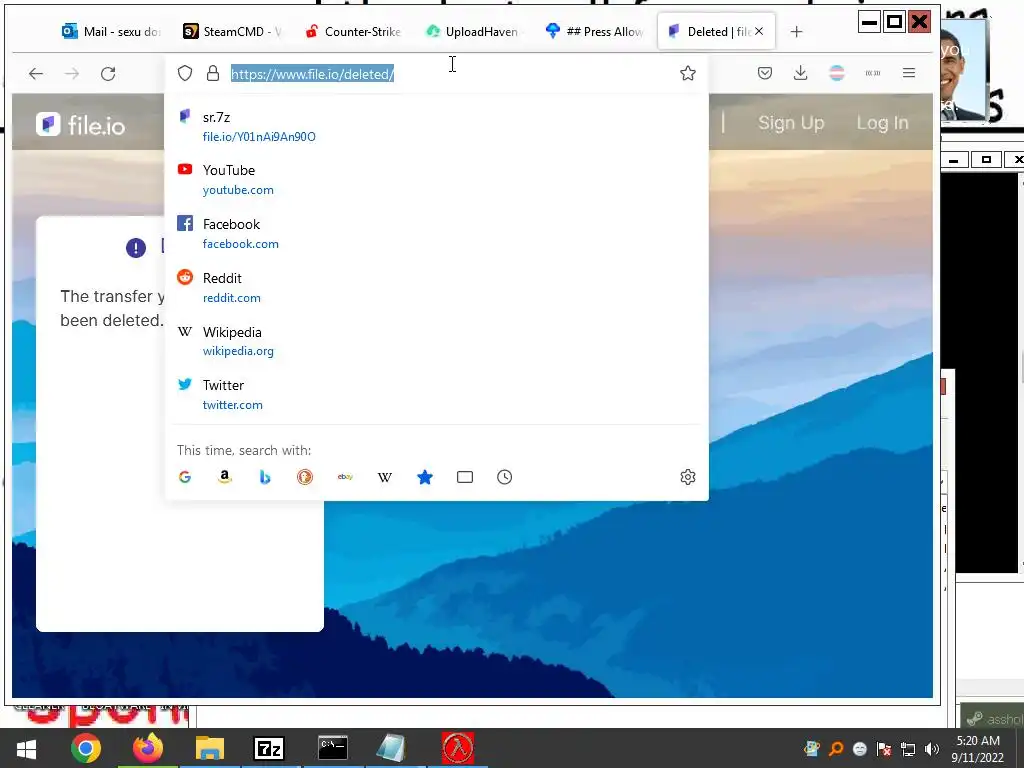Viewport: 1024px width, 768px height.
Task: Search with Google one-off engine icon
Action: click(185, 477)
